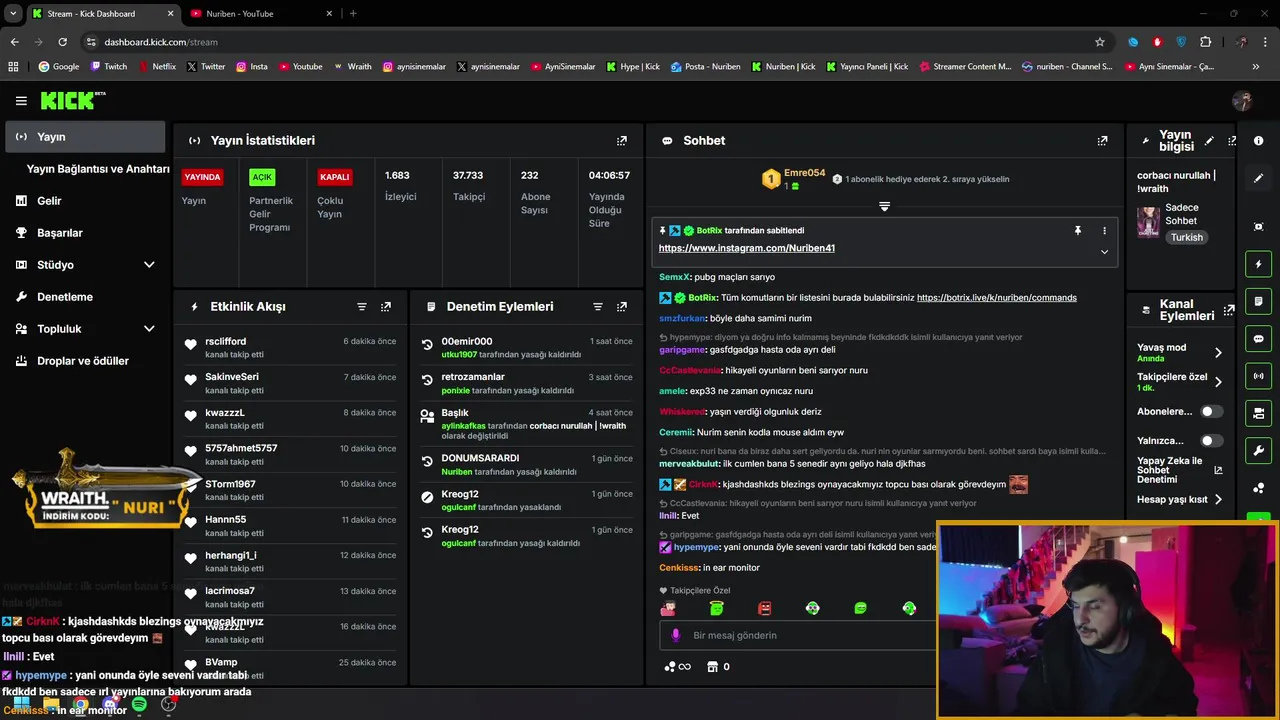The image size is (1280, 720).
Task: Click the purple microphone icon in message box
Action: pyautogui.click(x=676, y=635)
